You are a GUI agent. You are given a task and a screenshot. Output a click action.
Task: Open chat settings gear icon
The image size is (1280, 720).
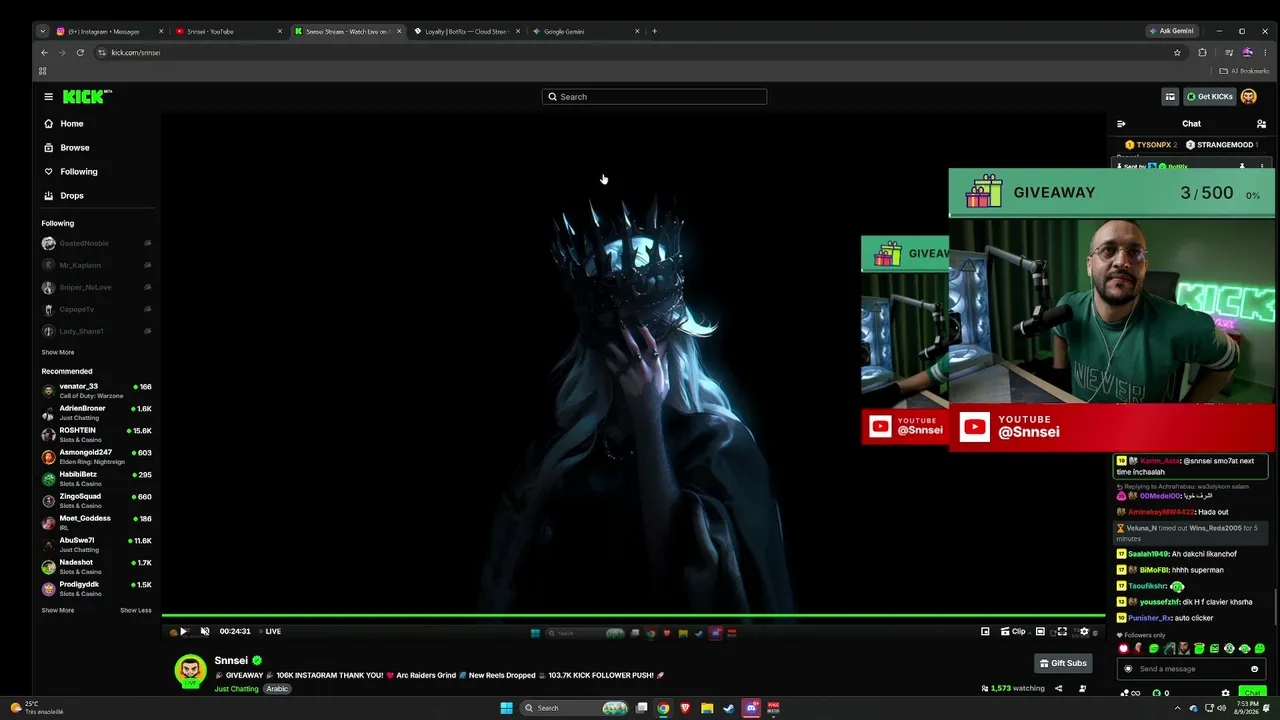click(x=1225, y=693)
